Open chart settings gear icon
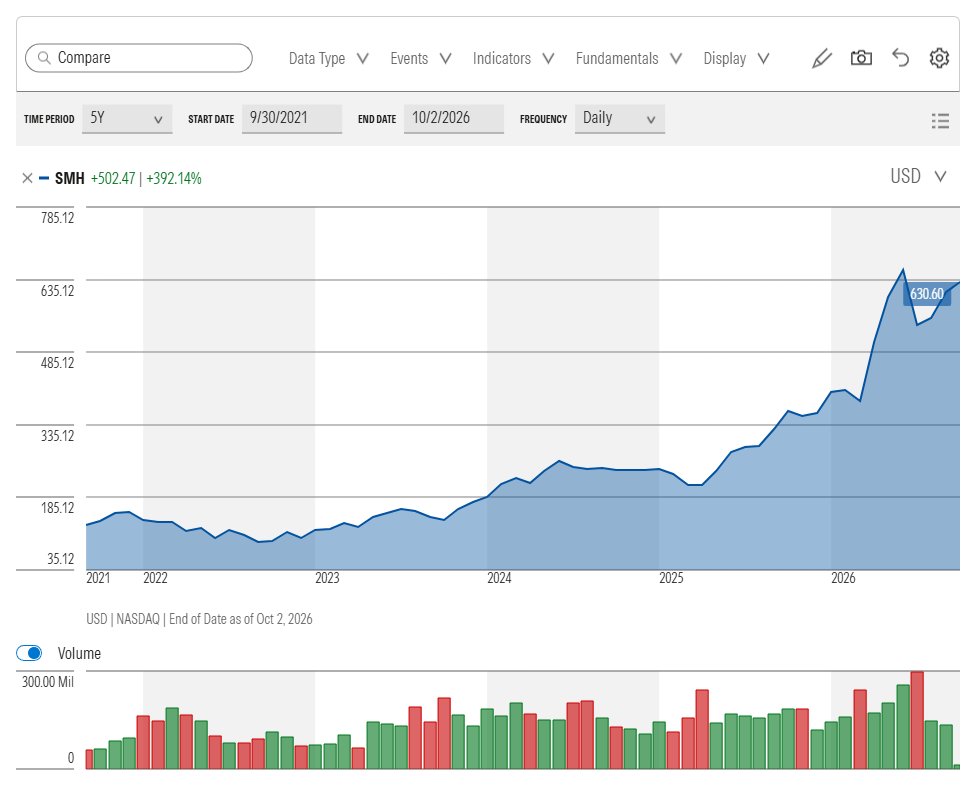 939,58
